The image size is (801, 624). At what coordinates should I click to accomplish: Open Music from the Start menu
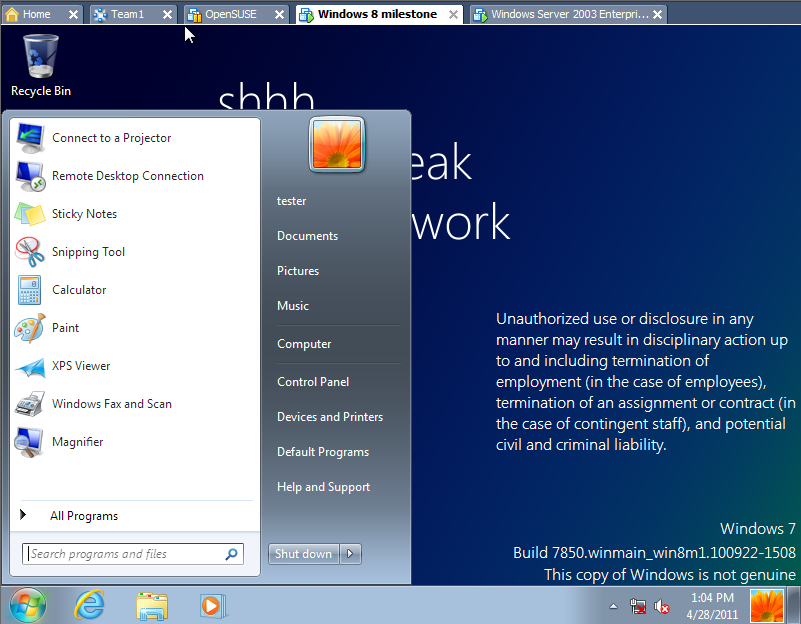[x=293, y=306]
